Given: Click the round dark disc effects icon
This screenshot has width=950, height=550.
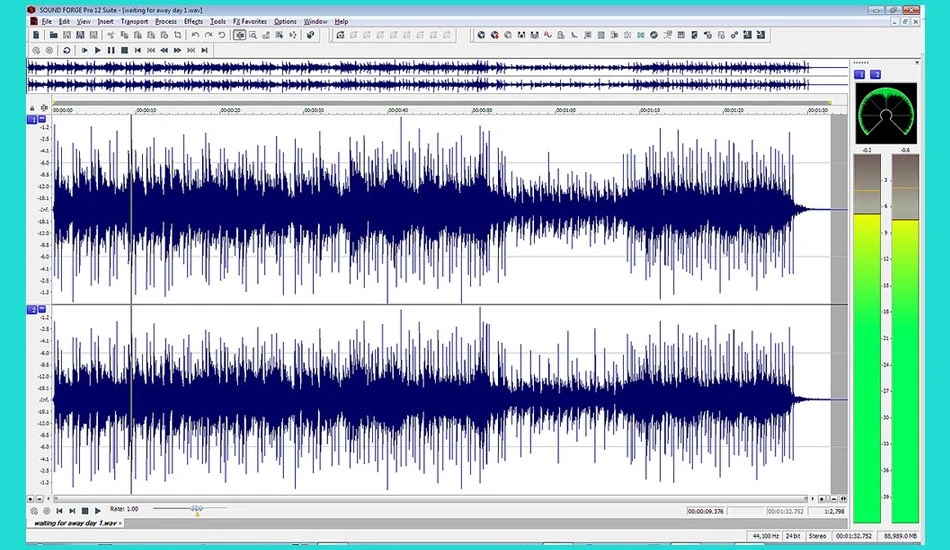Looking at the screenshot, I should click(654, 35).
